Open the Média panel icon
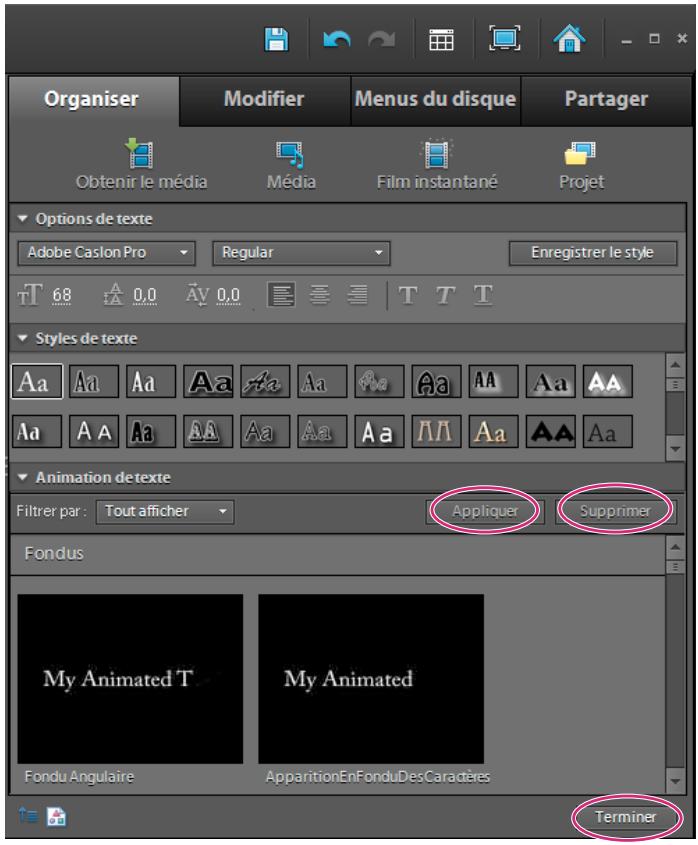 290,155
